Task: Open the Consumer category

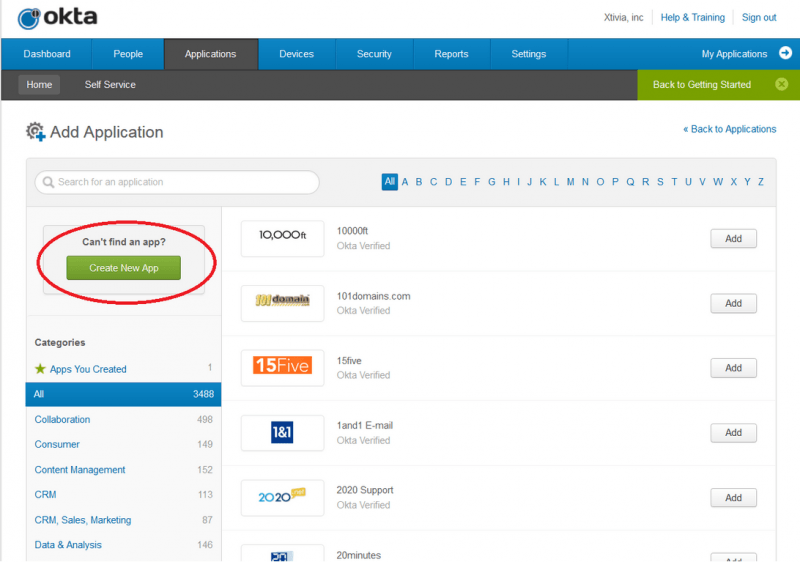Action: (57, 444)
